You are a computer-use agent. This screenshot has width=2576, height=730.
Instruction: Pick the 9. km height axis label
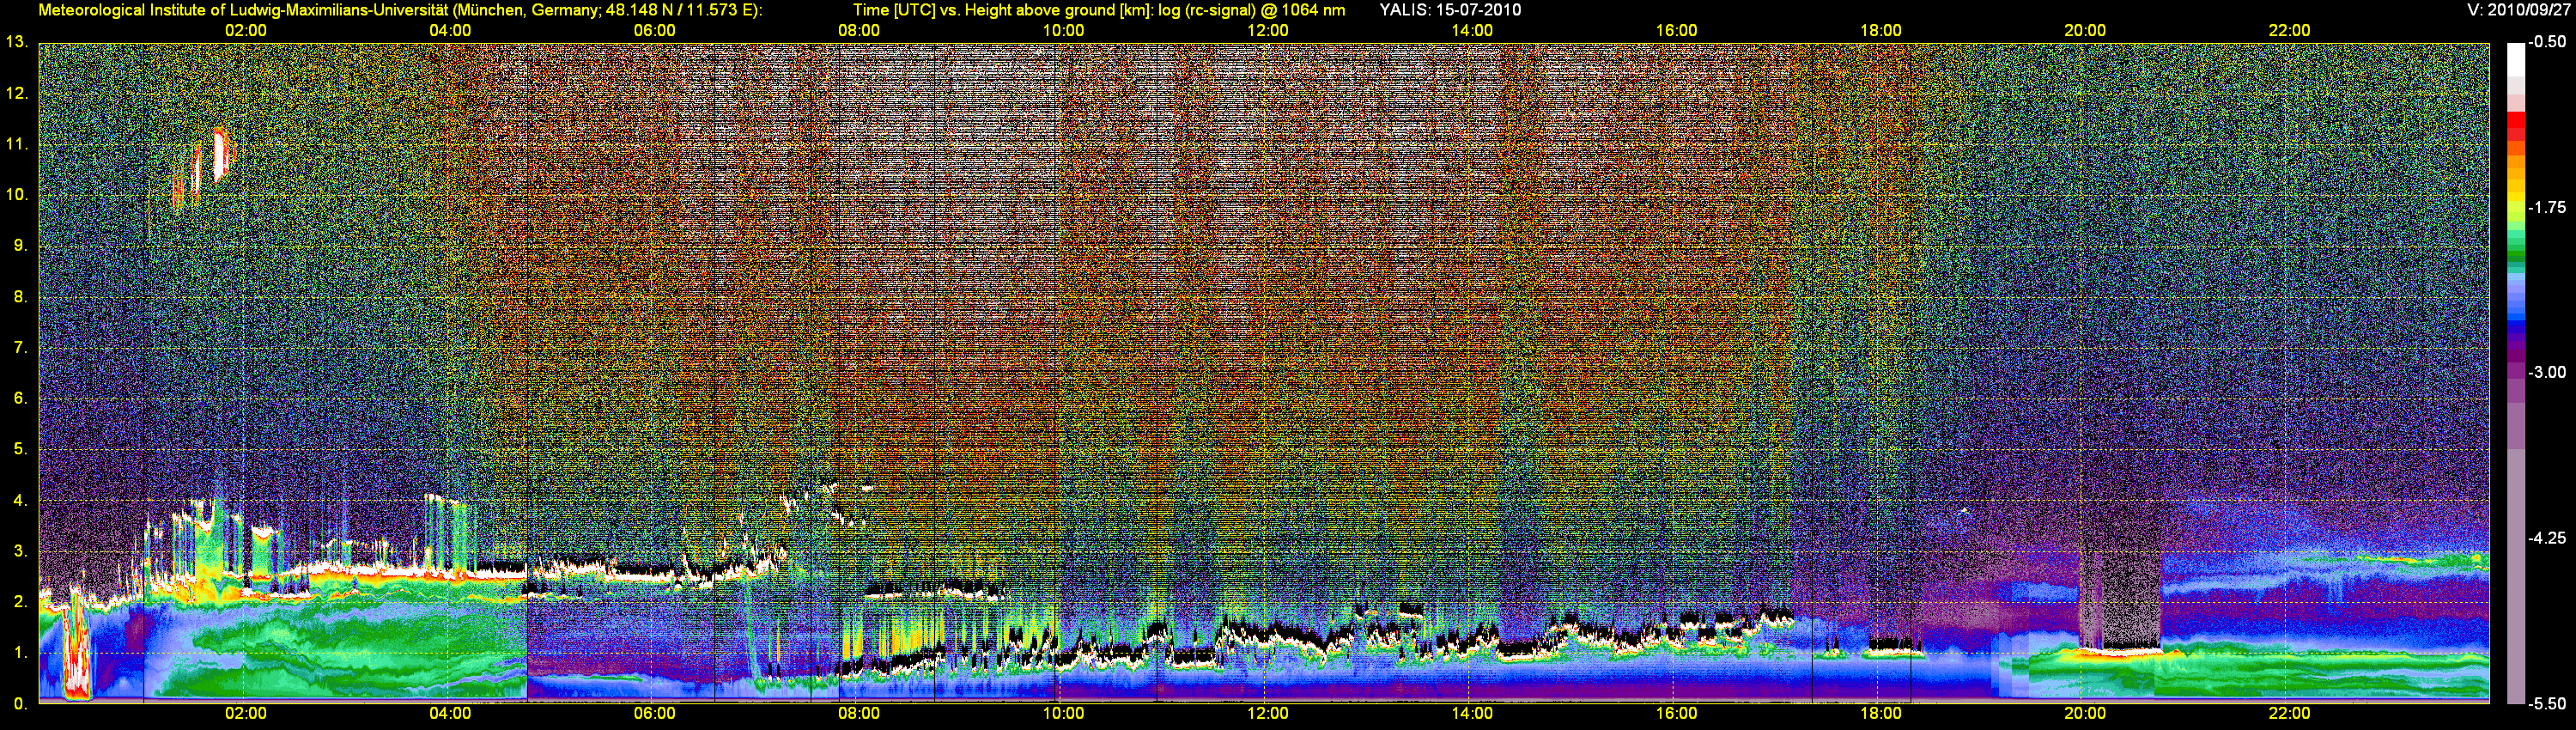coord(20,246)
